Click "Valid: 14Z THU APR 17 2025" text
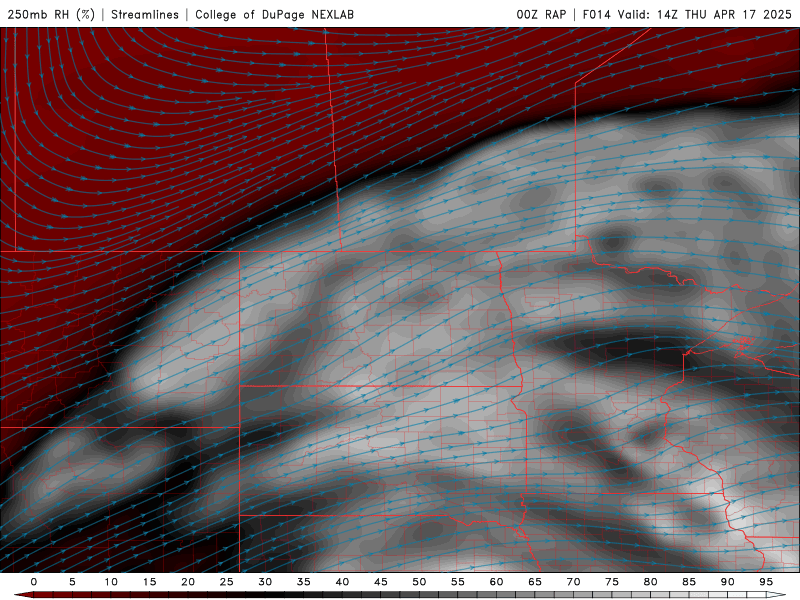800x600 pixels. [705, 14]
